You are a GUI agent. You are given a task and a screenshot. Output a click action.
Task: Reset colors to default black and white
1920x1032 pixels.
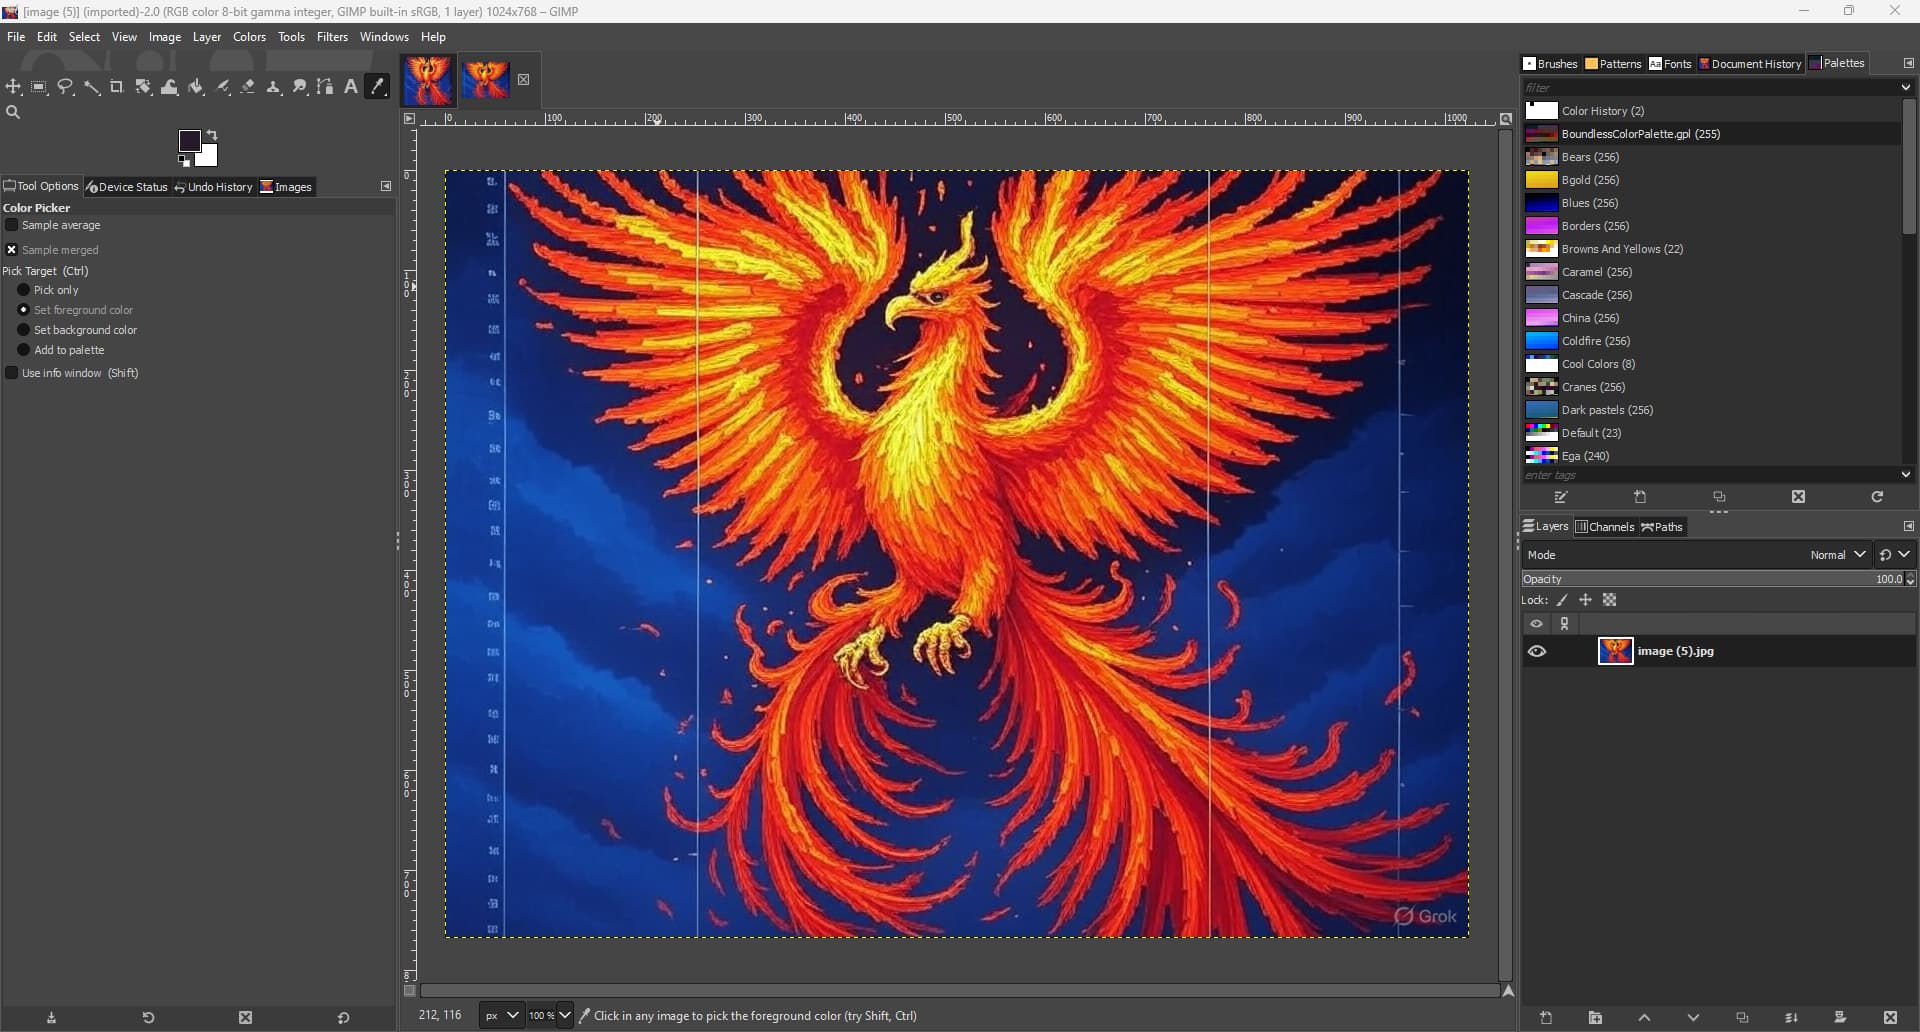coord(184,161)
